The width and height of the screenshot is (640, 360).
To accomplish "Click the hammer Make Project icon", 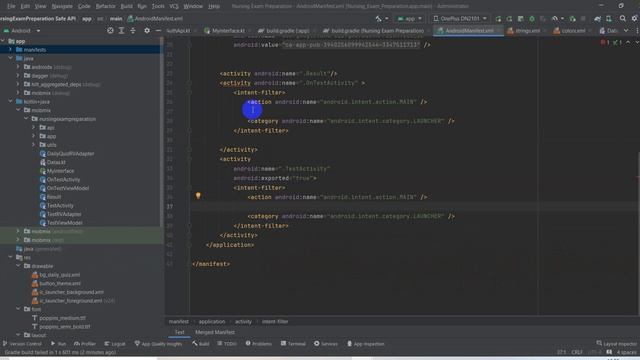I will click(378, 19).
